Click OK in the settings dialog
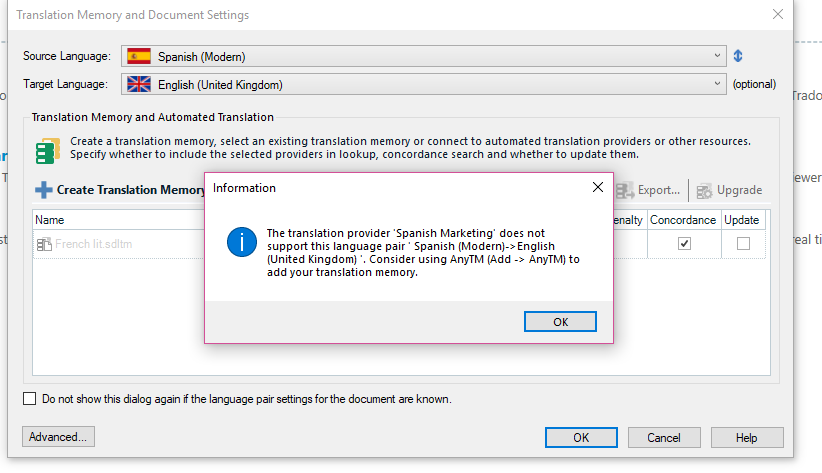Screen dimensions: 822x473 pyautogui.click(x=581, y=437)
